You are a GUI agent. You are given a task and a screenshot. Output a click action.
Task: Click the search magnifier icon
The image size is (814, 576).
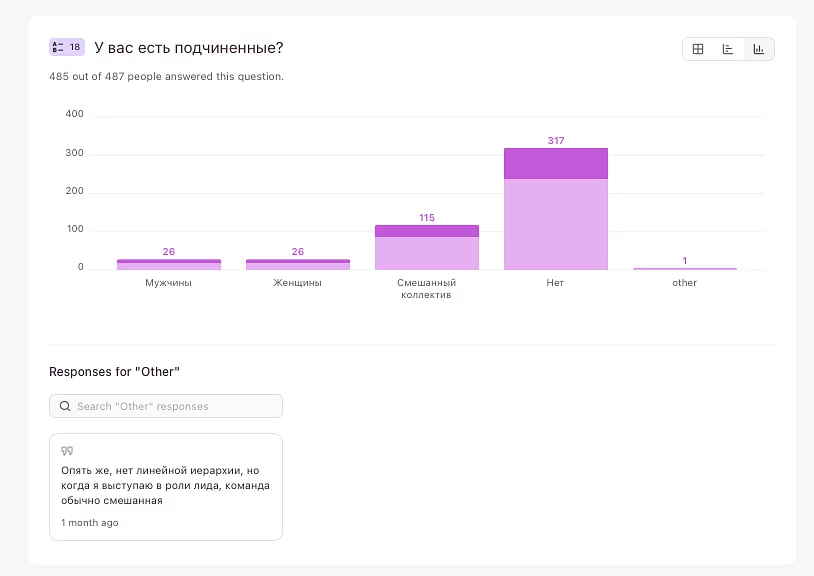click(x=65, y=406)
